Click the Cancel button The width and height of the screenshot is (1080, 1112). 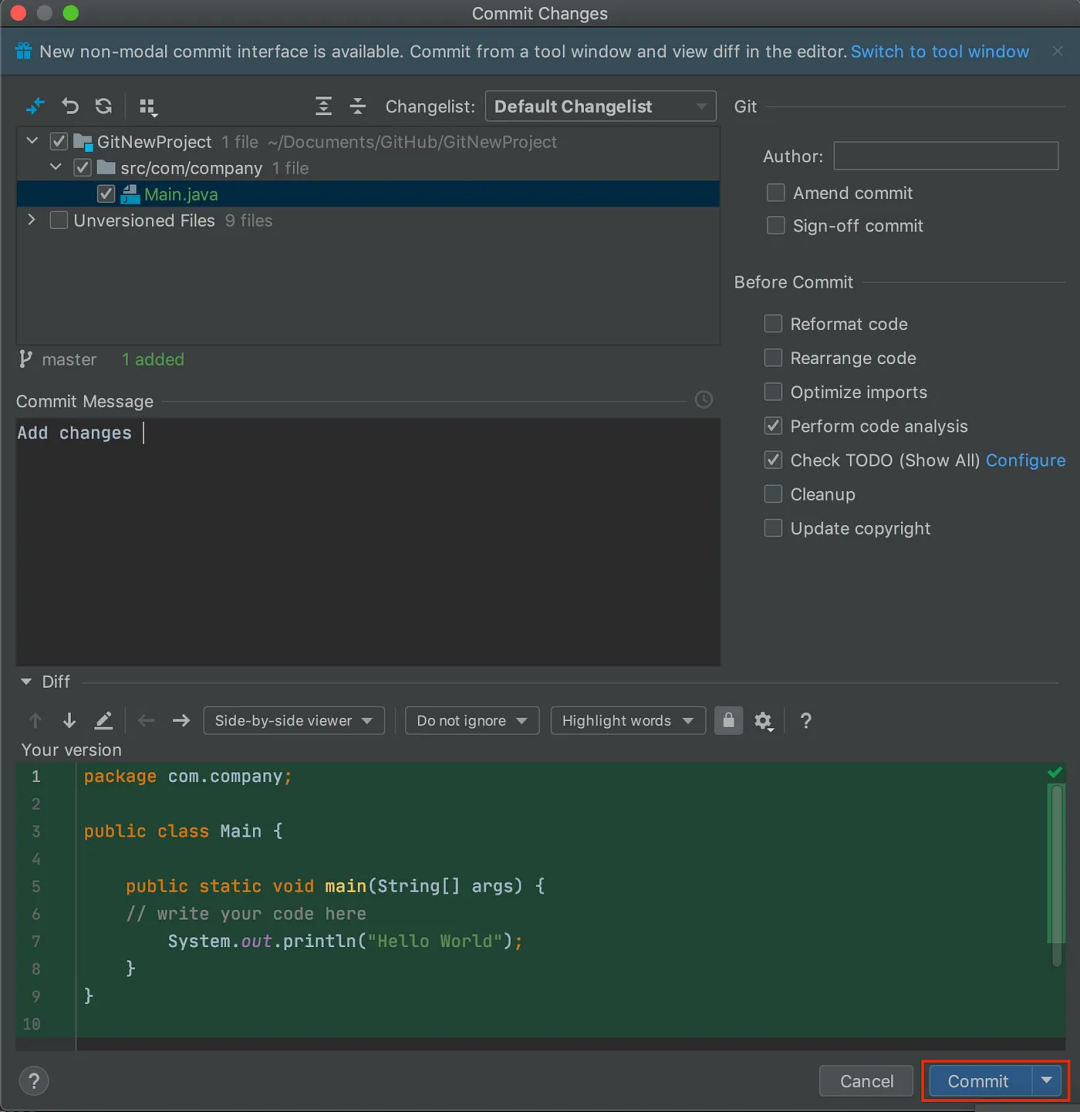click(867, 1081)
